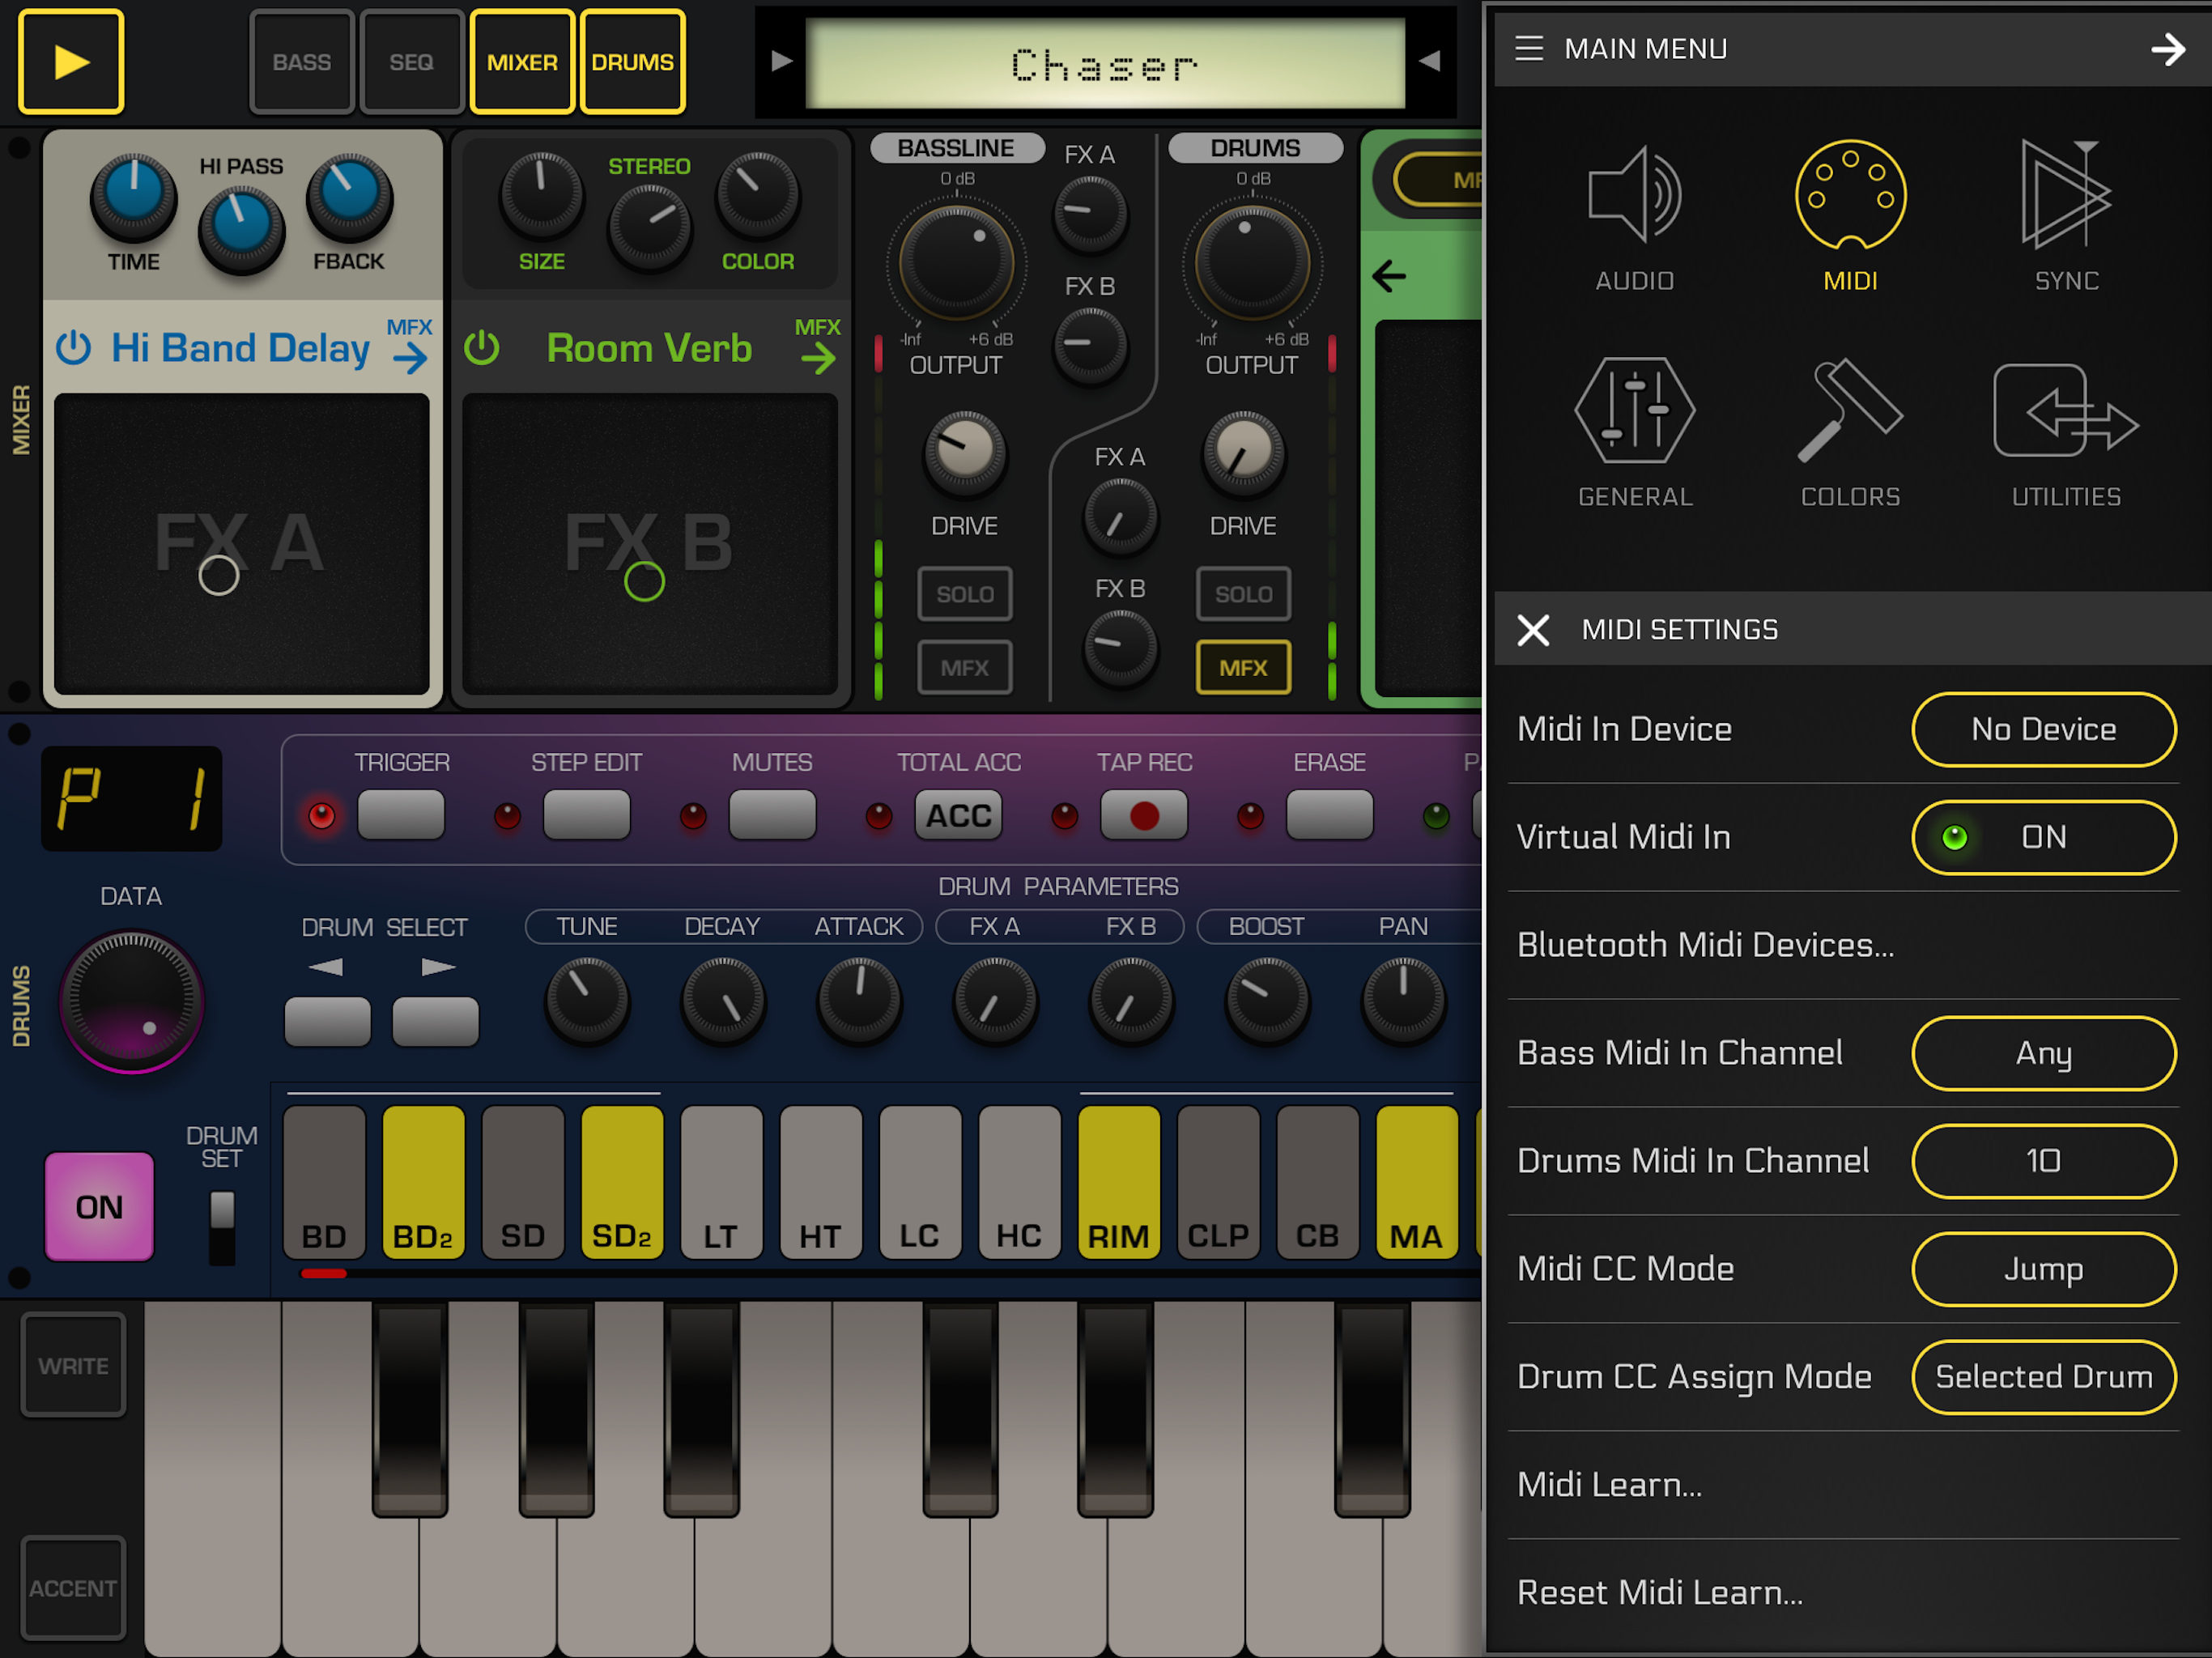Open the Midi CC Mode selector
The image size is (2212, 1658).
coord(2043,1269)
